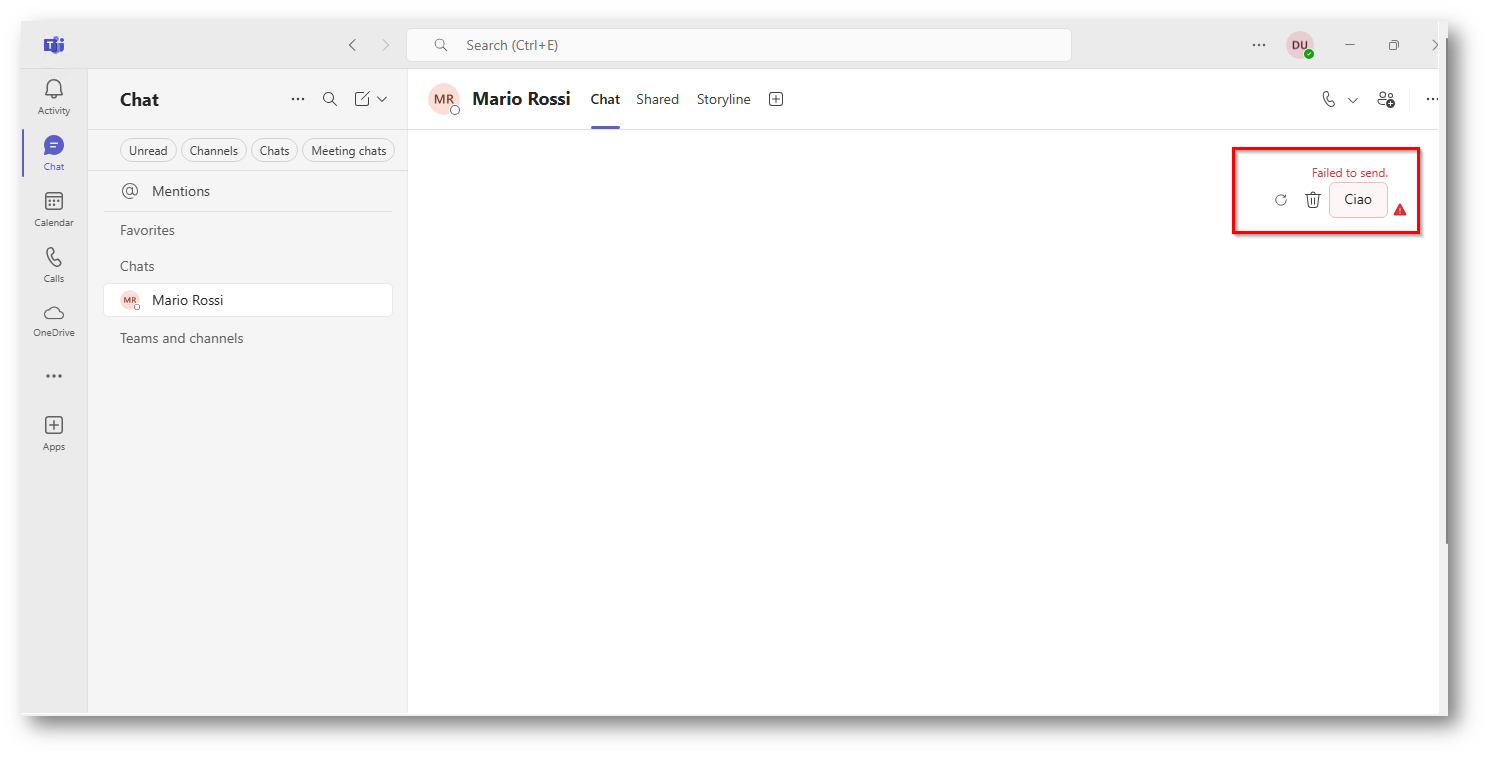The height and width of the screenshot is (758, 1490).
Task: Expand the new chat options dropdown
Action: coord(382,99)
